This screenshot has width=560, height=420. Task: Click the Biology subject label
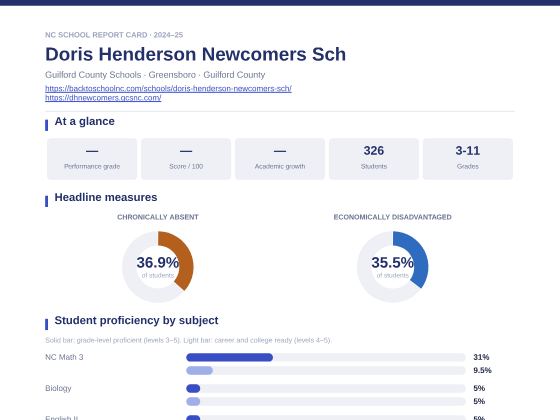(58, 388)
